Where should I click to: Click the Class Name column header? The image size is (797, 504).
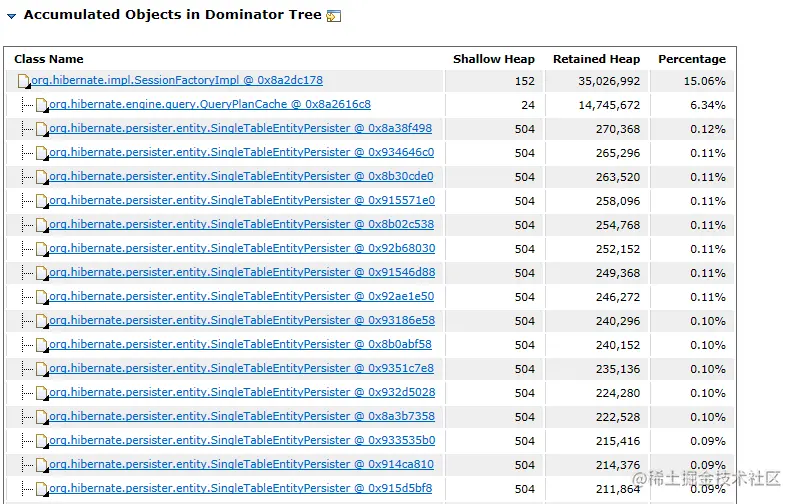49,59
